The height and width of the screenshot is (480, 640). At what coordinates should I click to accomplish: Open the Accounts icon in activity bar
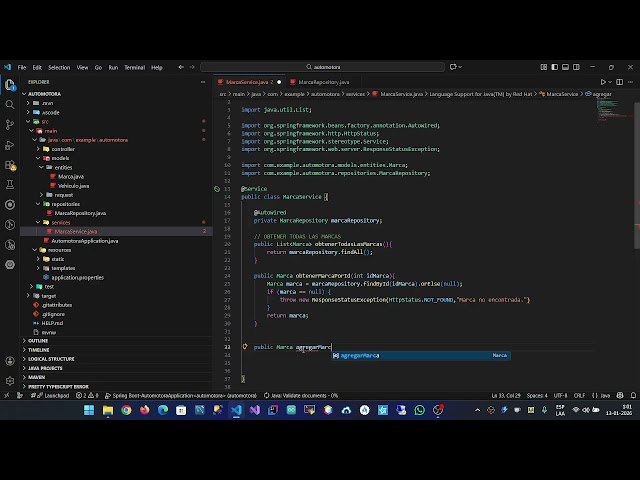(10, 361)
